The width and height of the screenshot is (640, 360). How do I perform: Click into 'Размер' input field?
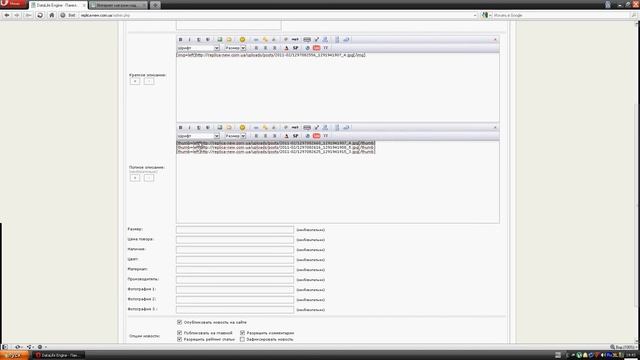[235, 230]
